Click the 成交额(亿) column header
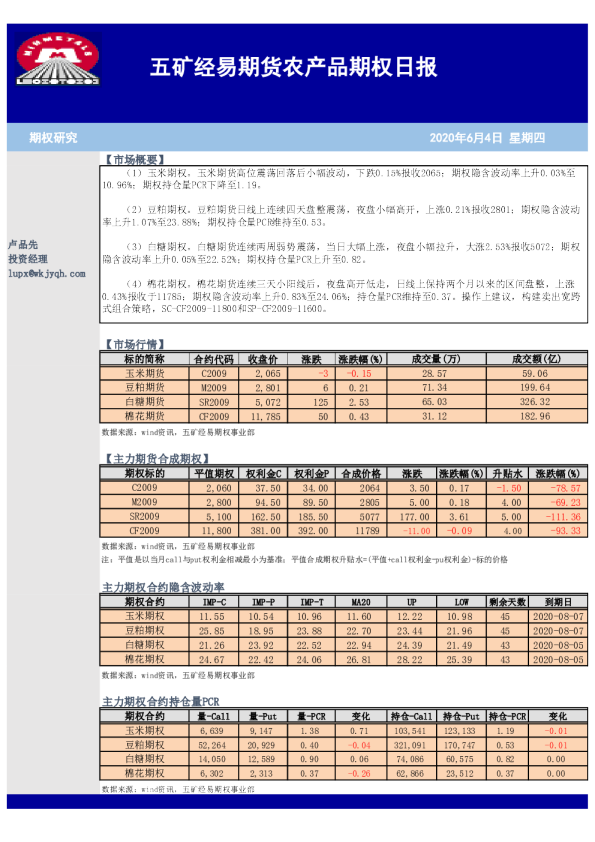This screenshot has width=595, height=842. click(536, 359)
